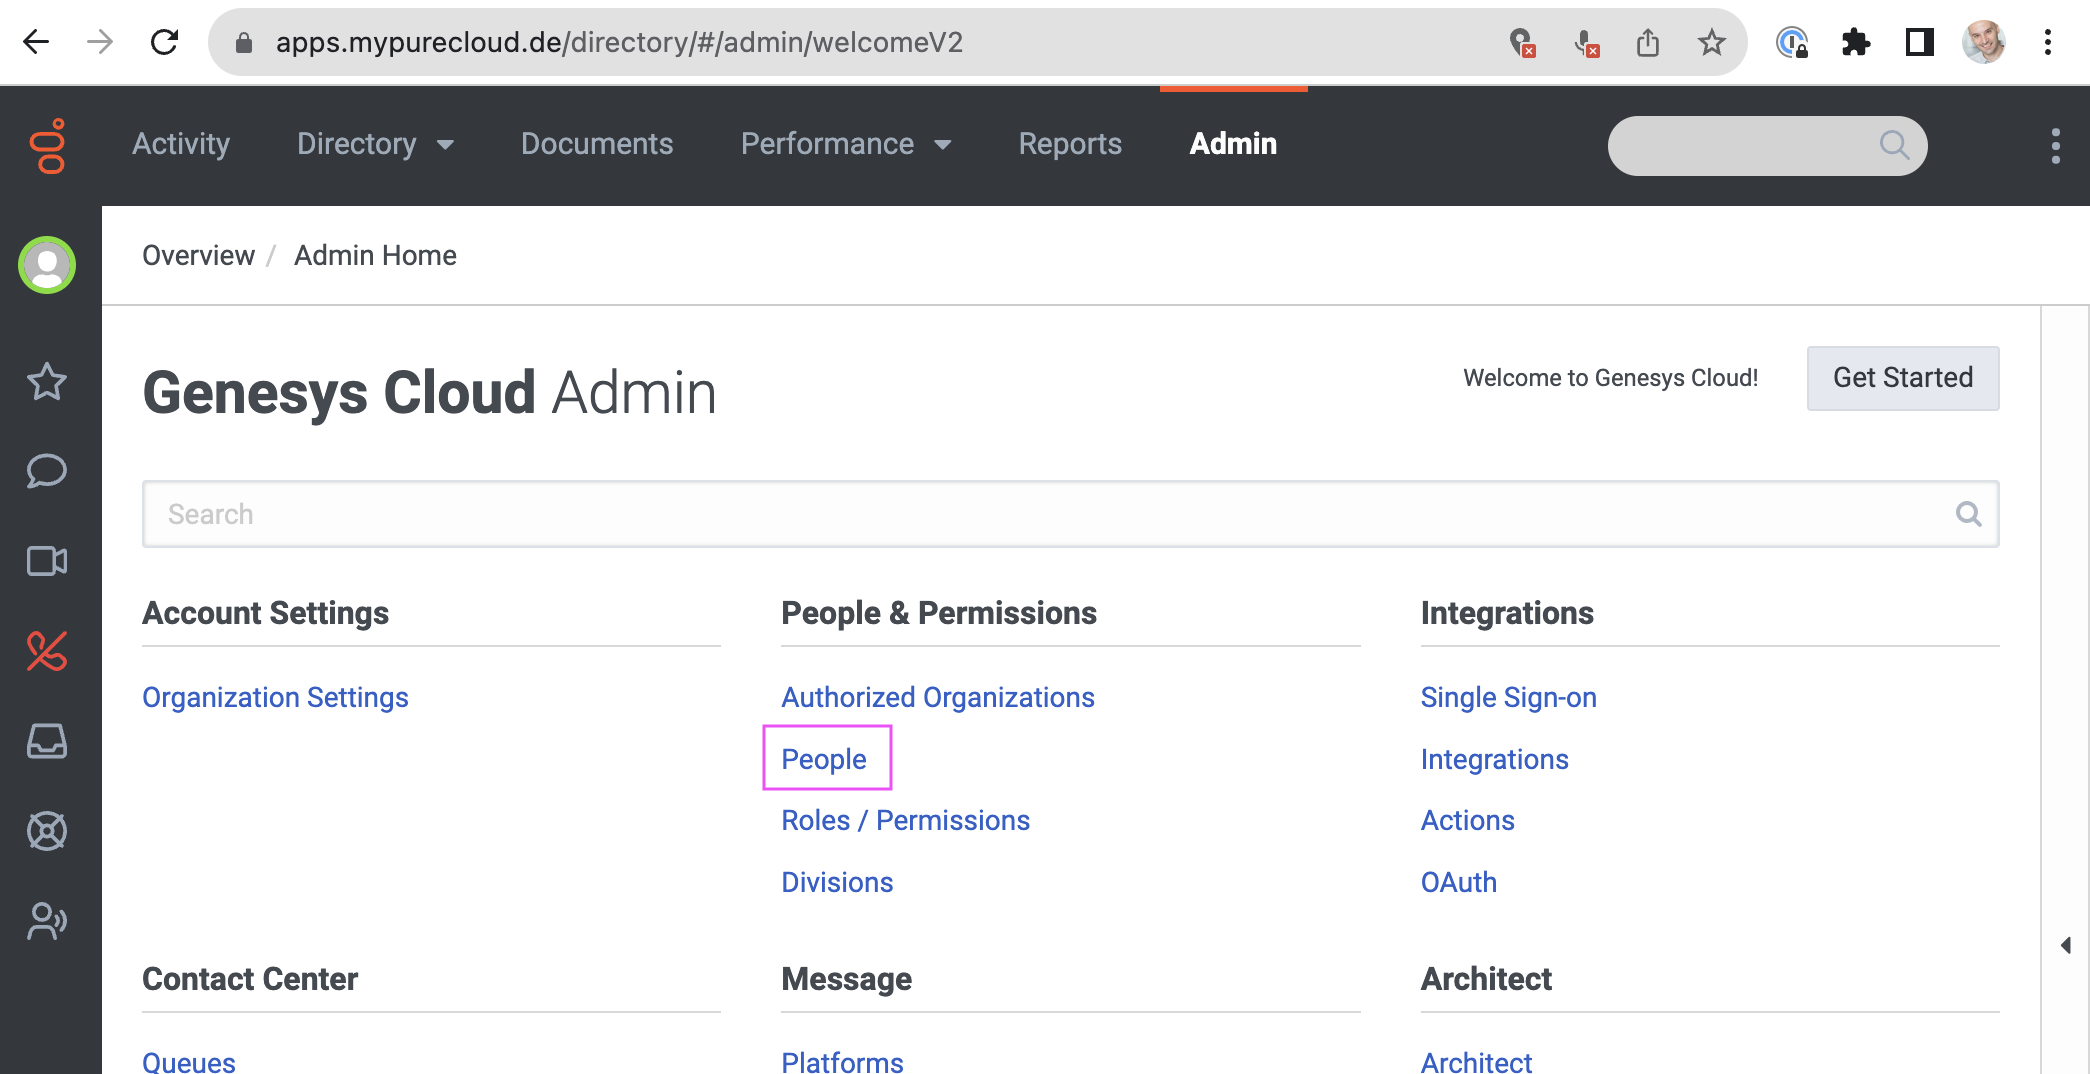This screenshot has height=1074, width=2090.
Task: Open Roles / Permissions link
Action: [905, 820]
